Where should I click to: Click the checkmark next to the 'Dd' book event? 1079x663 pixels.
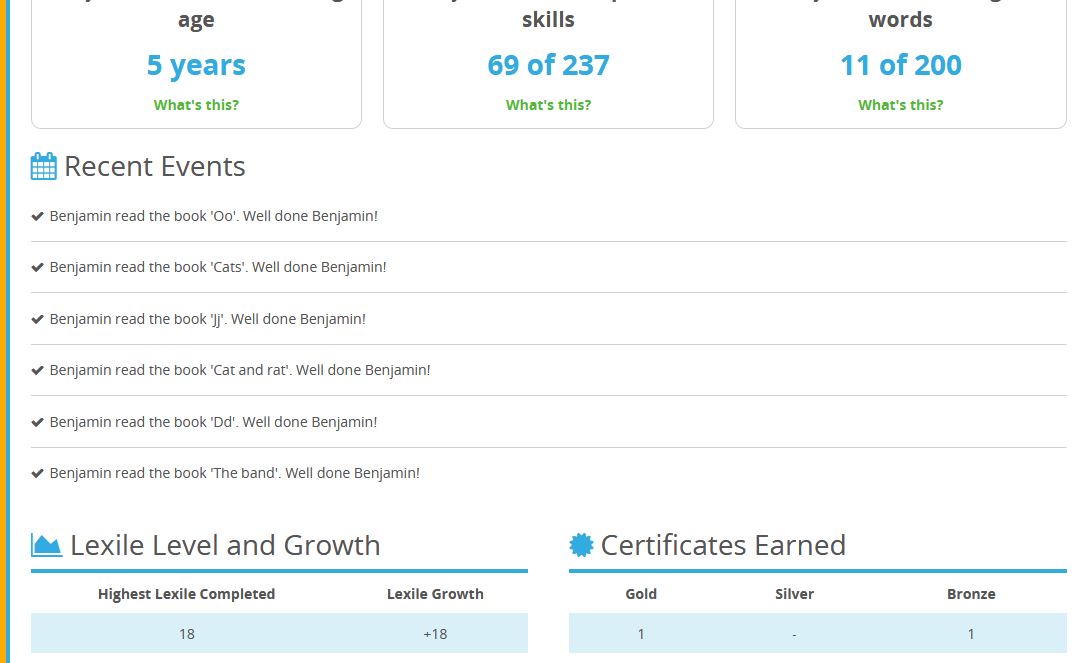pyautogui.click(x=38, y=422)
